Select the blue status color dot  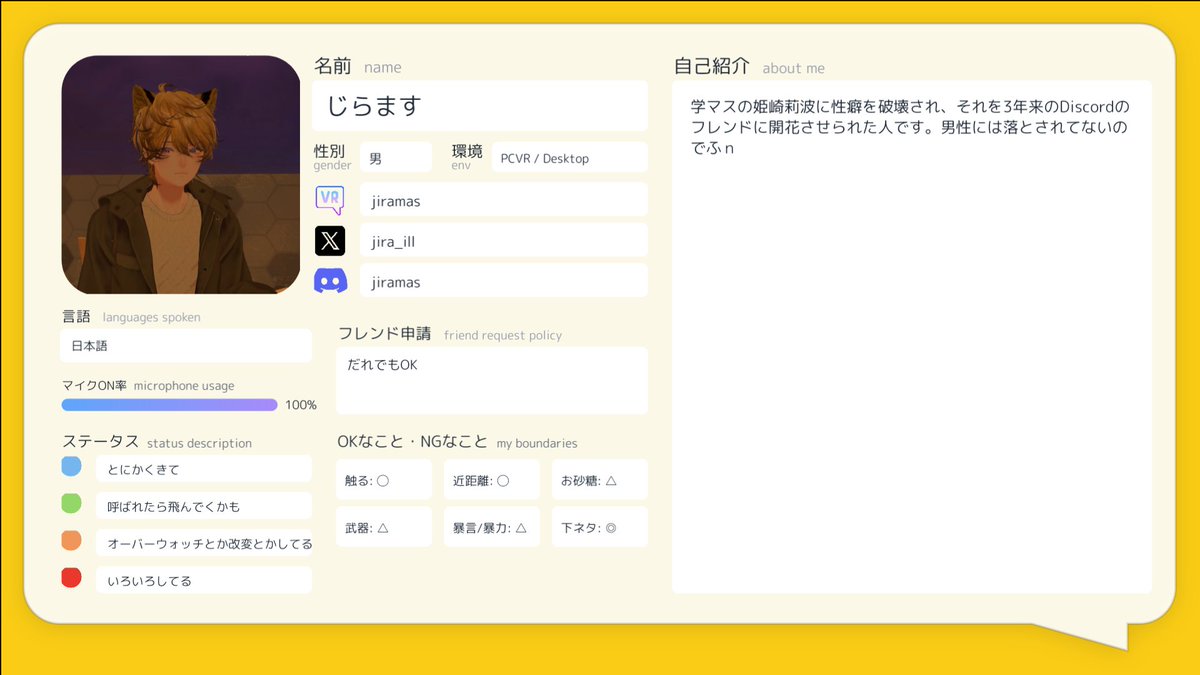pos(71,466)
